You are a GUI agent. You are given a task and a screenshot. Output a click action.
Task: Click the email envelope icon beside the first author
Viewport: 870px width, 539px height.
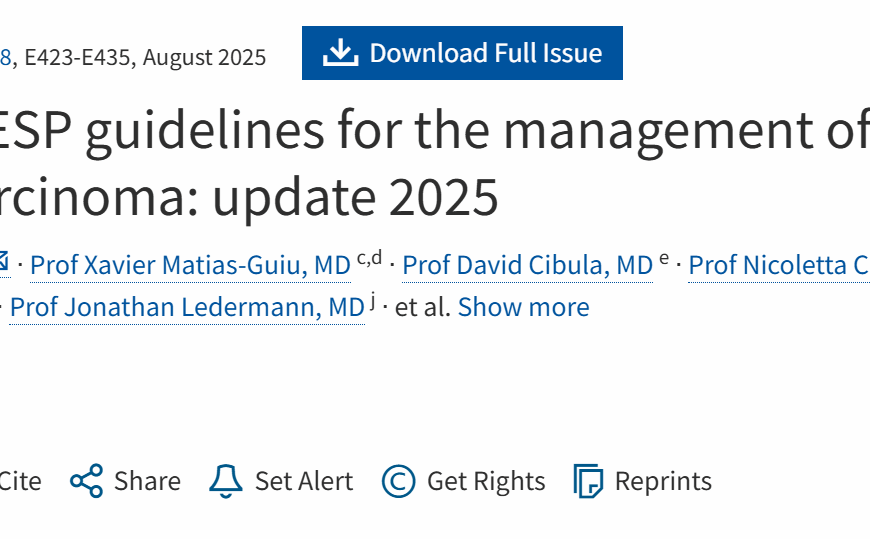coord(3,261)
